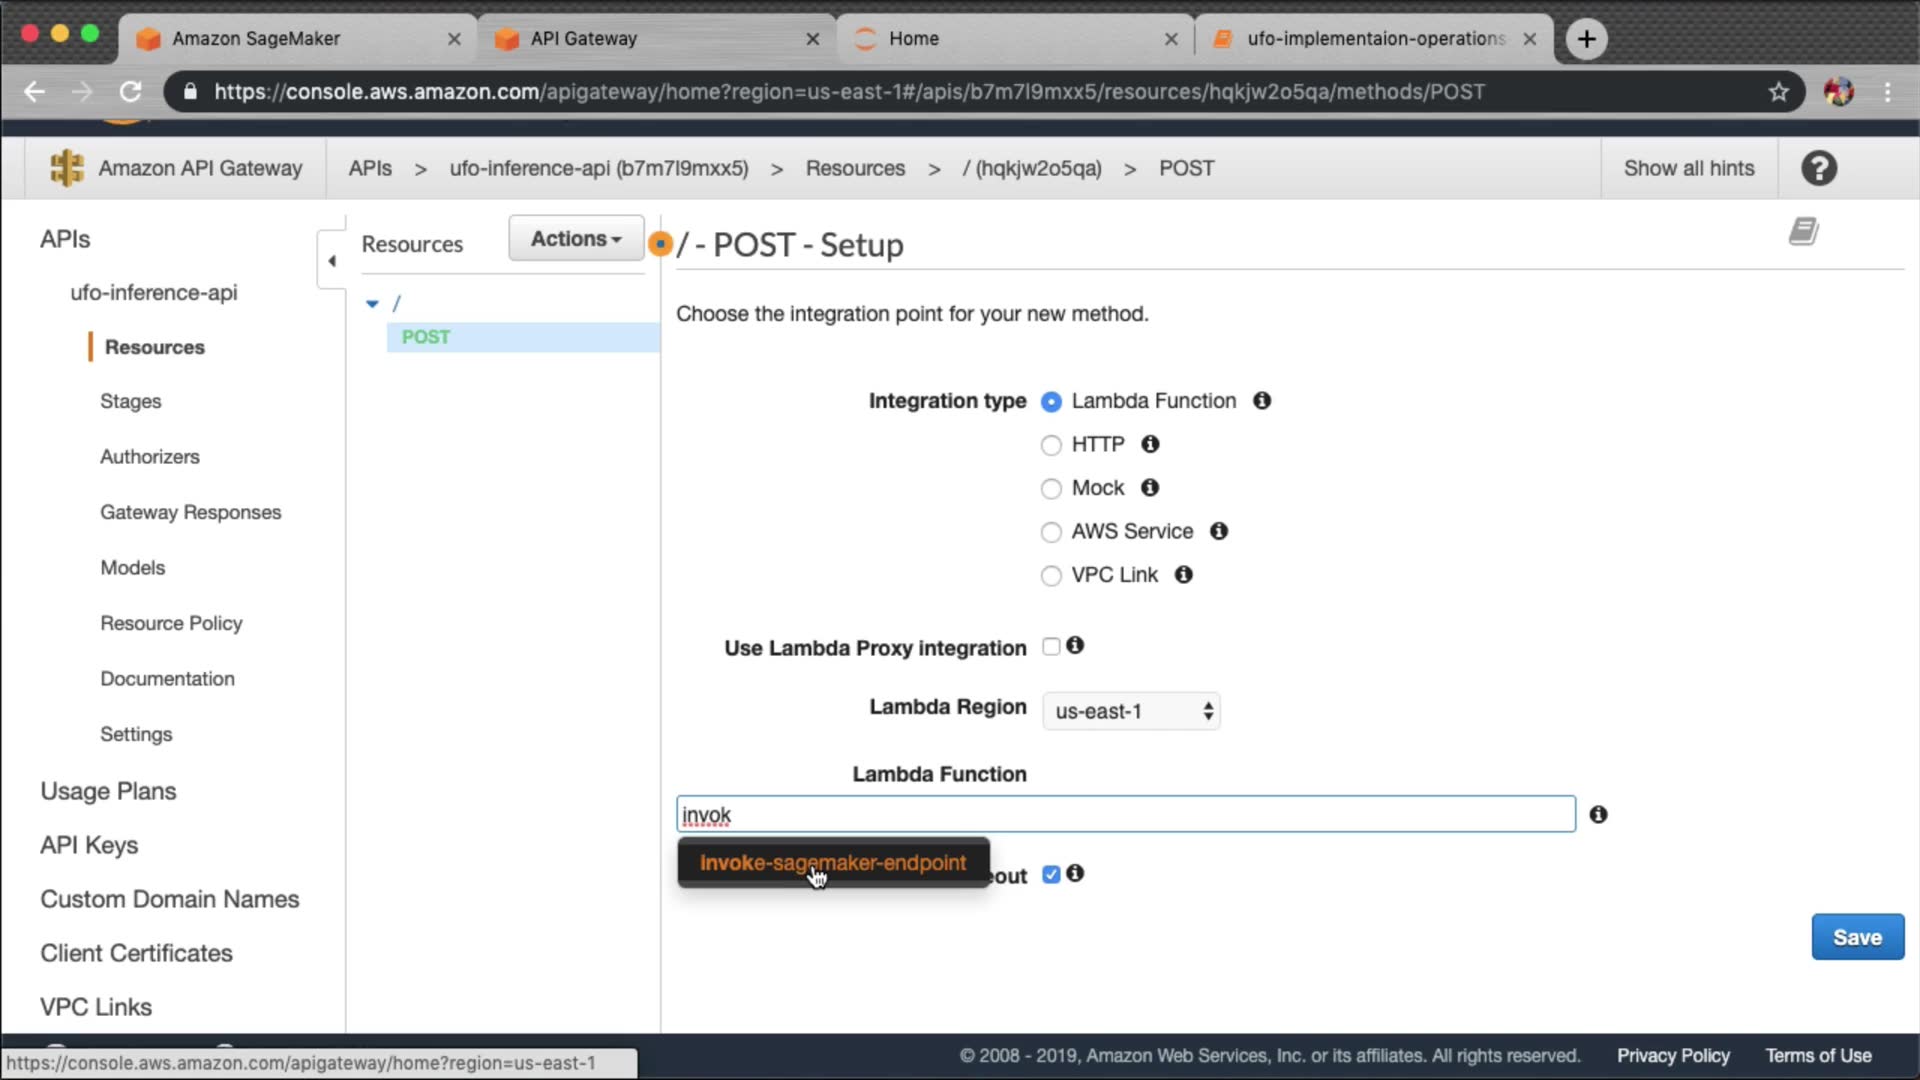Image resolution: width=1920 pixels, height=1080 pixels.
Task: Choose invoke-sagemaker-endpoint suggestion
Action: (x=832, y=862)
